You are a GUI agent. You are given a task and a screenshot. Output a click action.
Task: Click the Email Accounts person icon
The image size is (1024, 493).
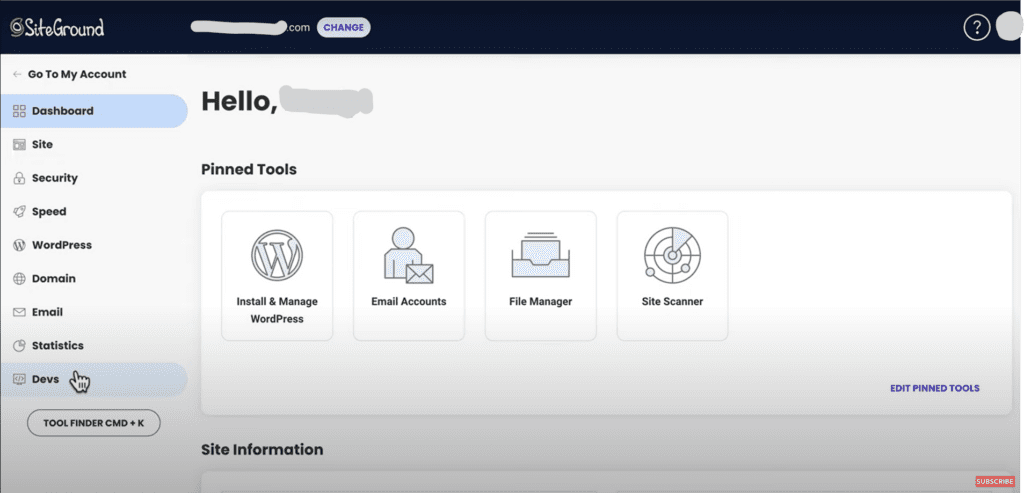[408, 255]
